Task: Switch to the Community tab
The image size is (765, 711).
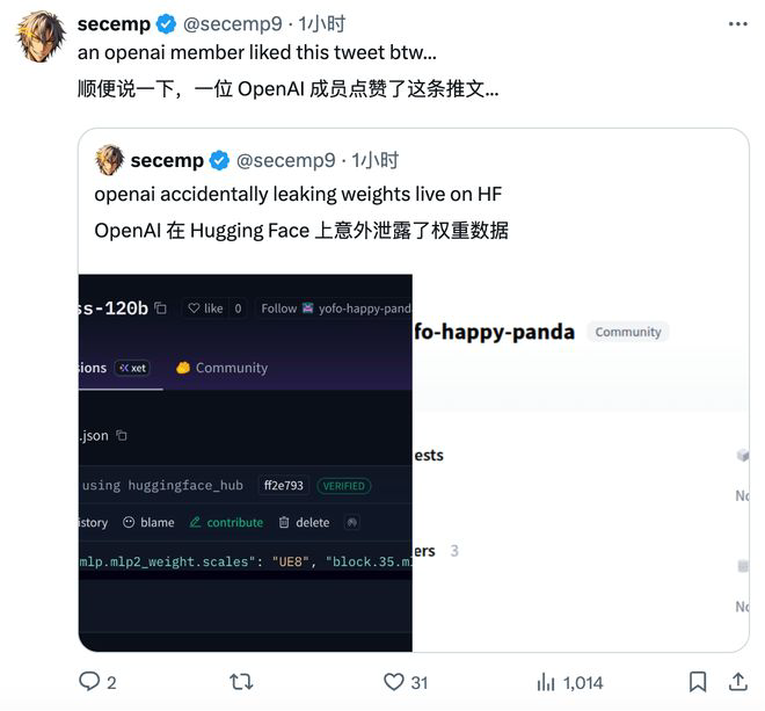Action: (222, 367)
